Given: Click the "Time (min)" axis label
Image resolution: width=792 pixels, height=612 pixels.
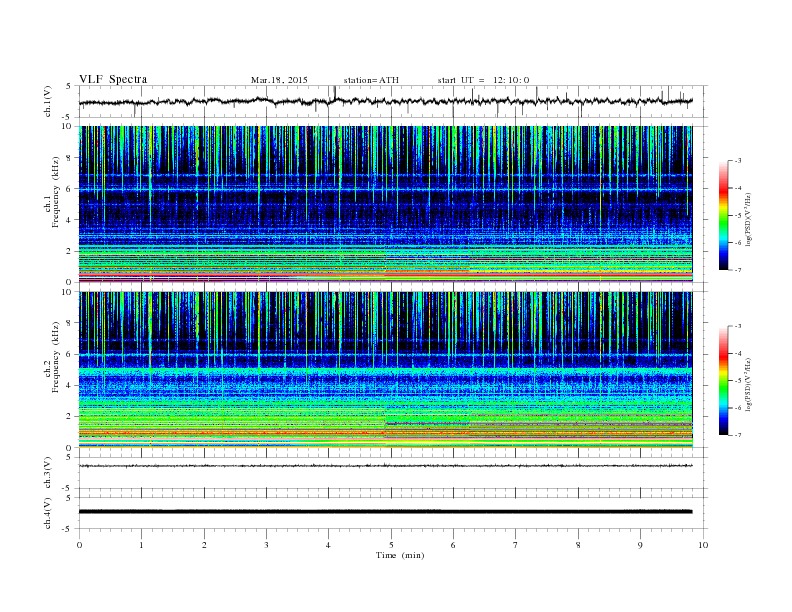Looking at the screenshot, I should (400, 555).
